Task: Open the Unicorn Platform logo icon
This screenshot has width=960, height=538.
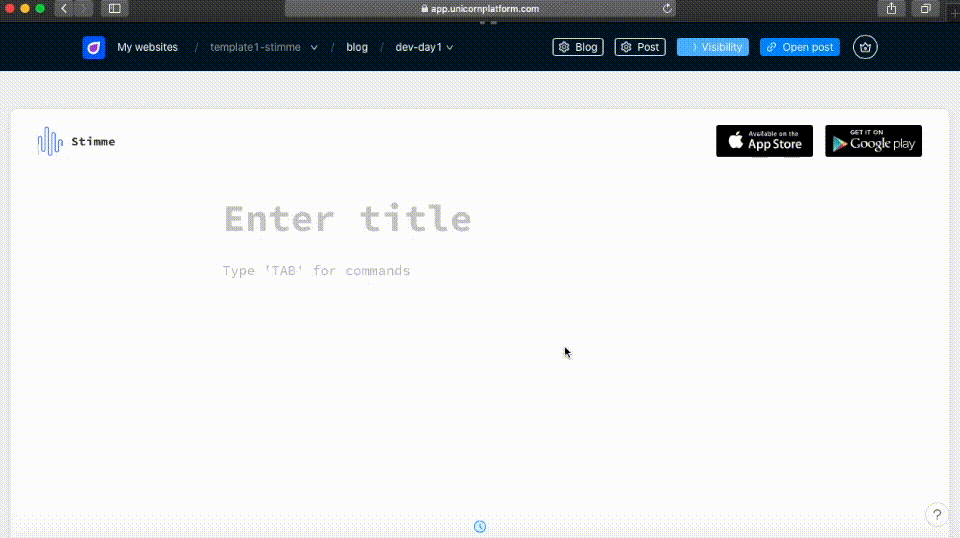Action: tap(94, 47)
